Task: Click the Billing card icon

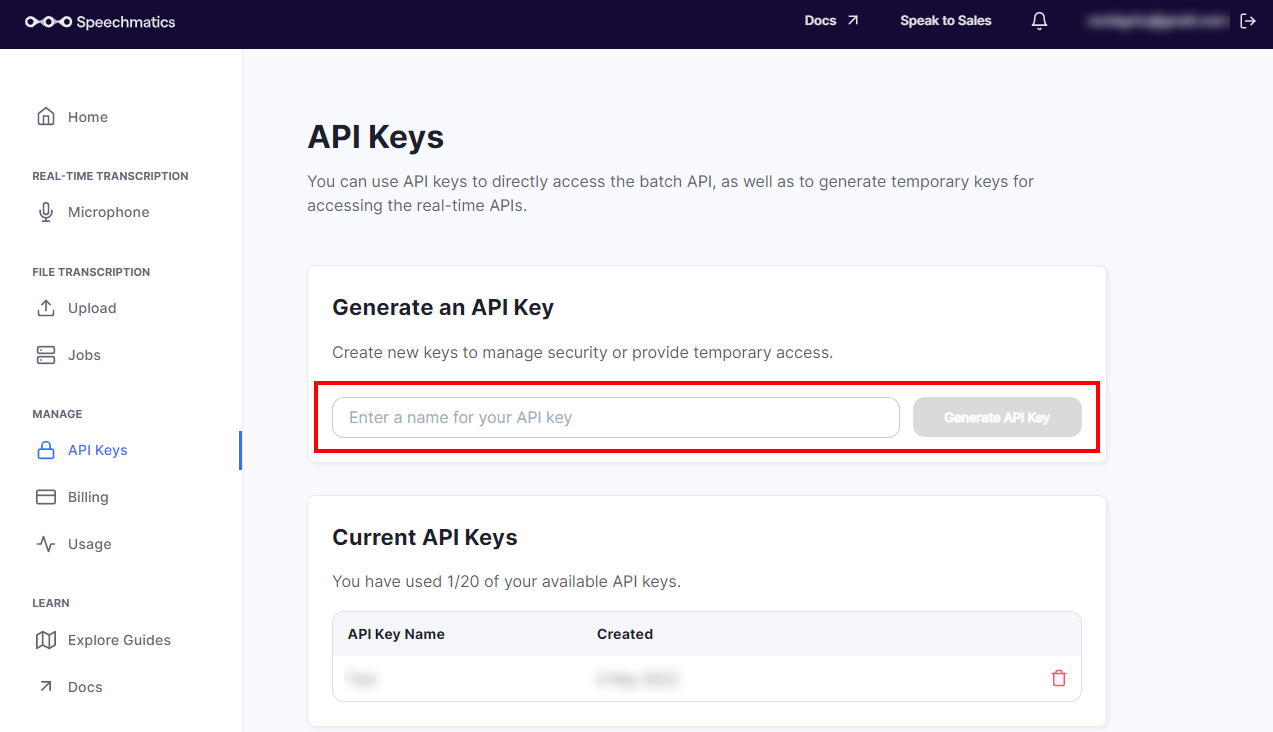Action: (46, 497)
